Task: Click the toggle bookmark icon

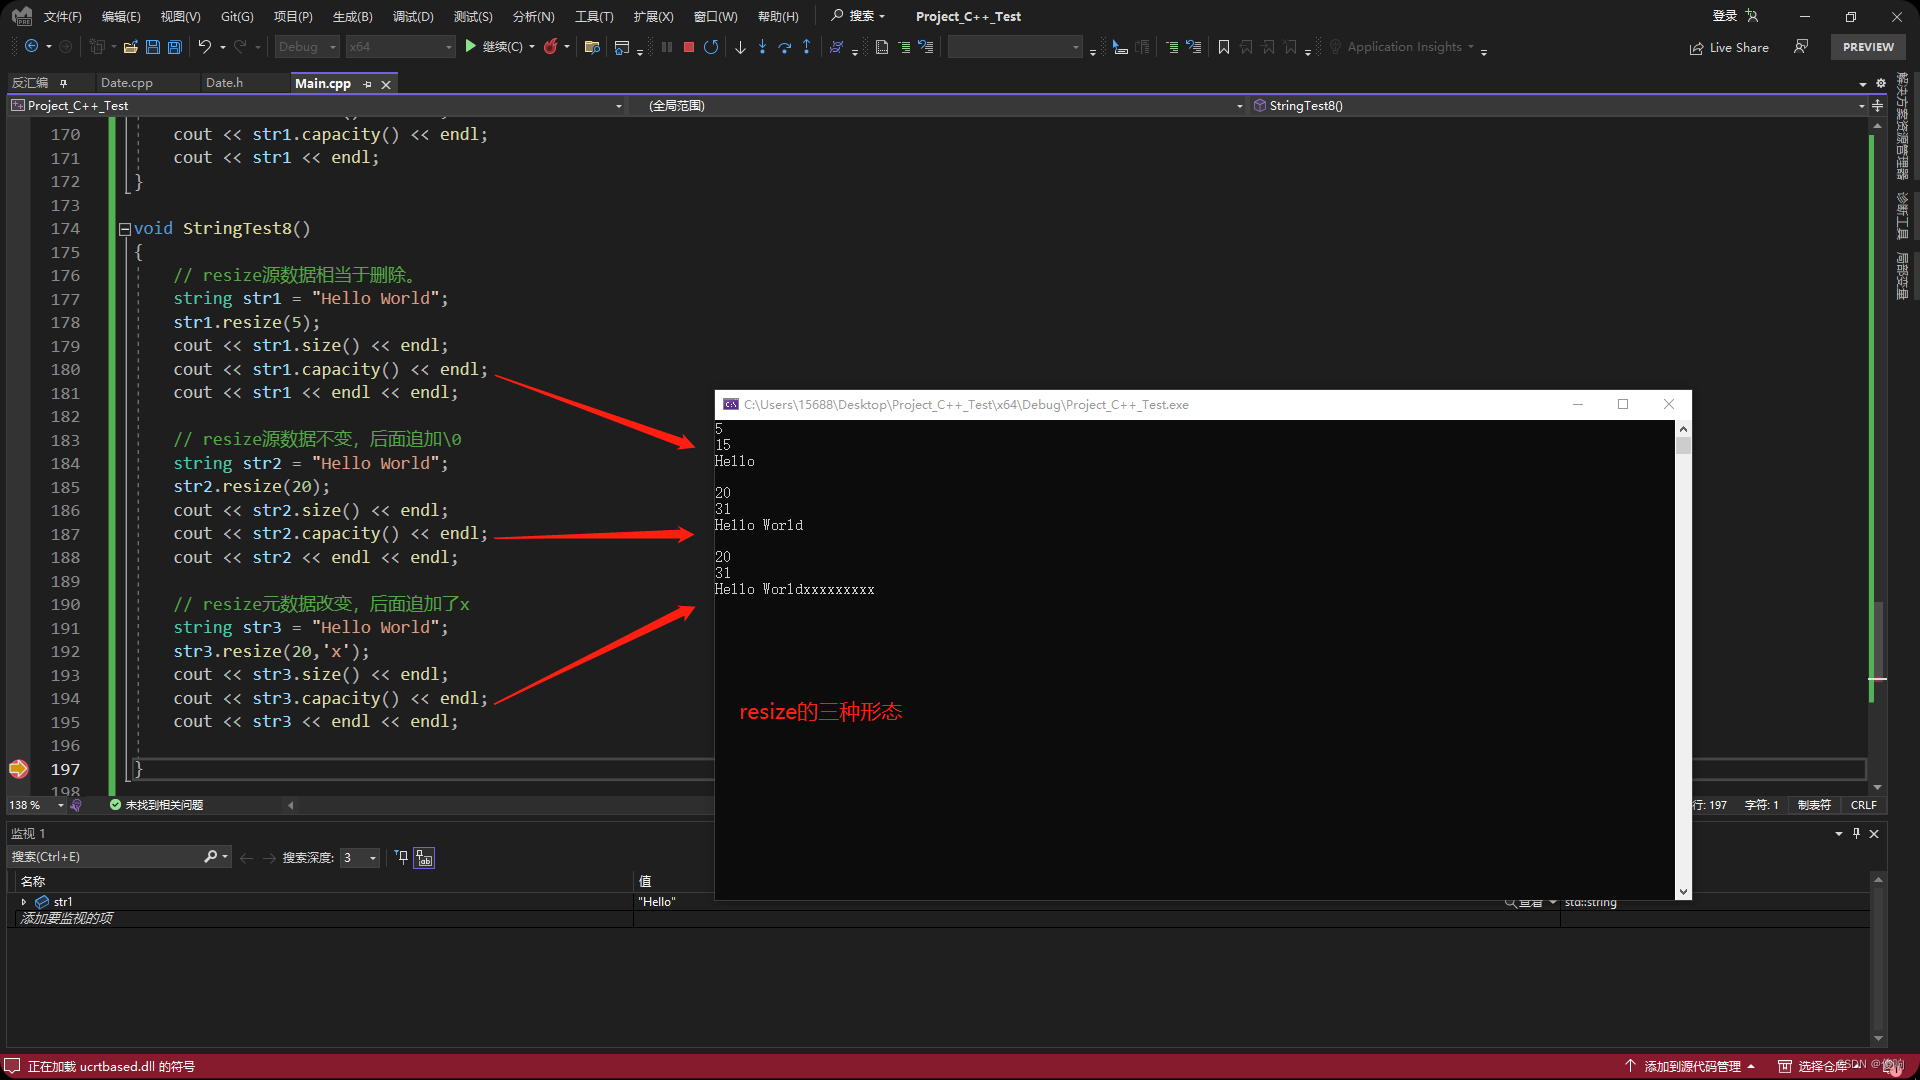Action: 1224,47
